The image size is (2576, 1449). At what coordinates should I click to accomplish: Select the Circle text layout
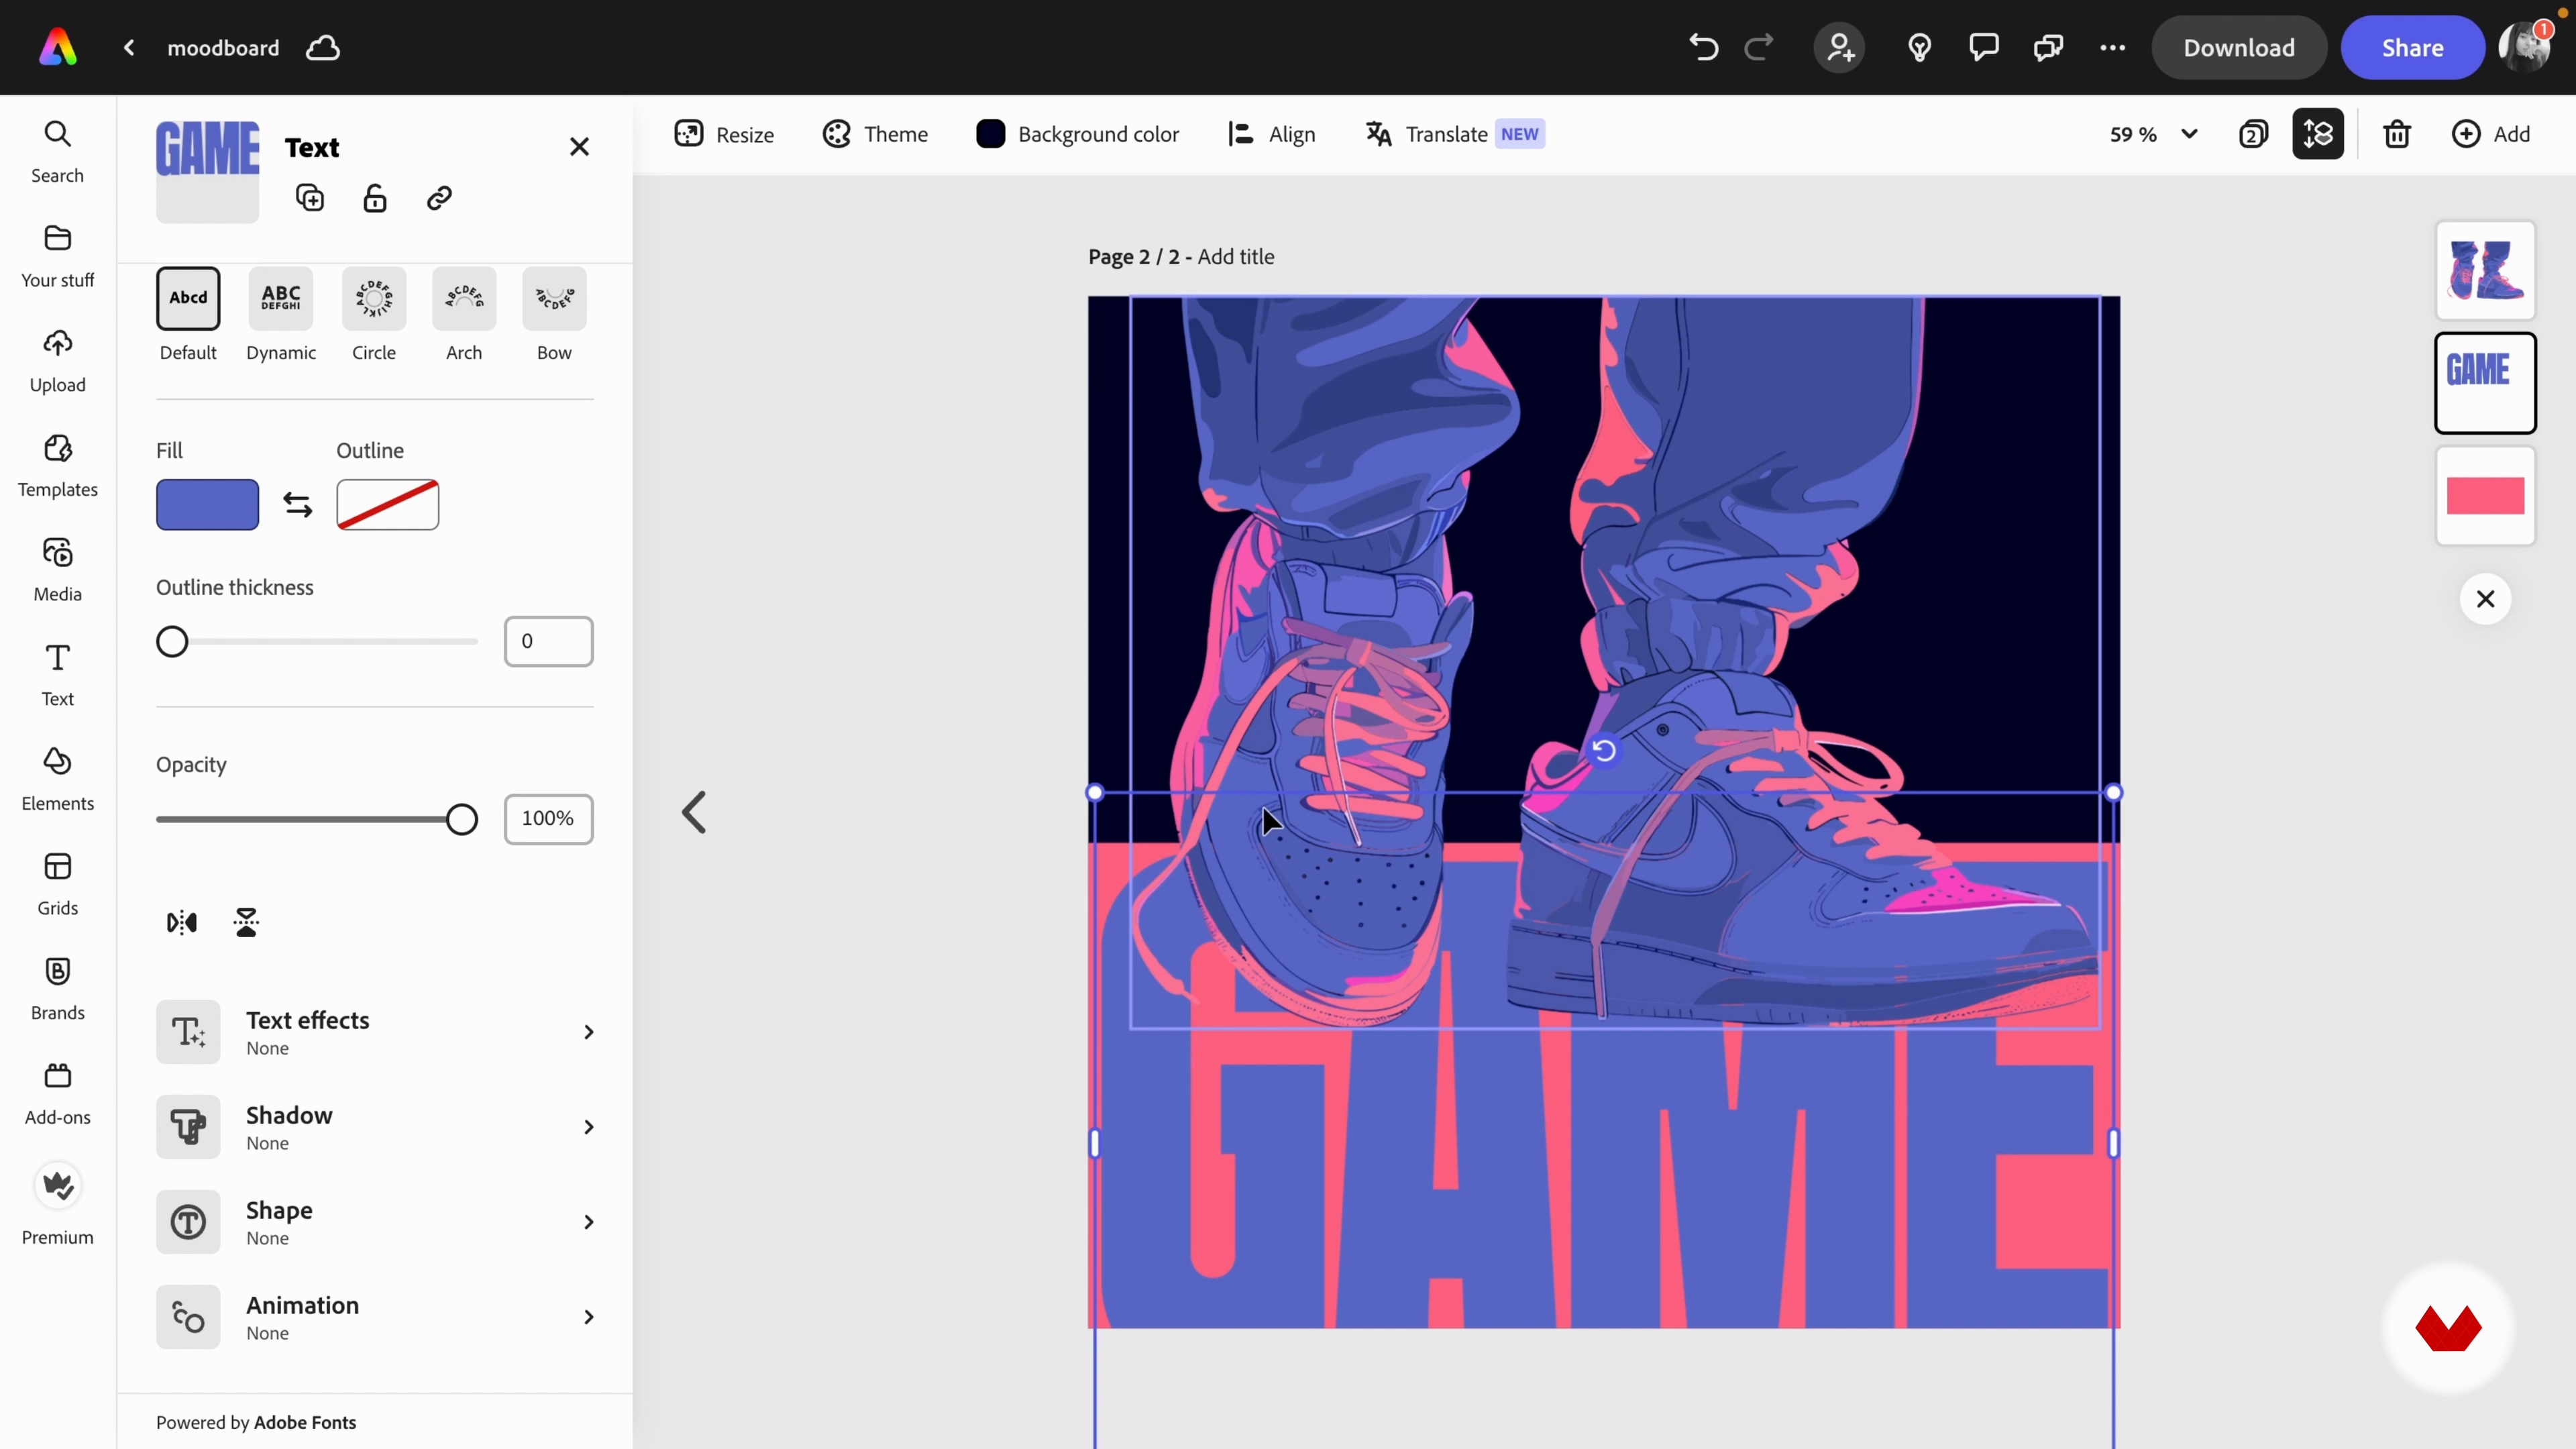pos(374,299)
